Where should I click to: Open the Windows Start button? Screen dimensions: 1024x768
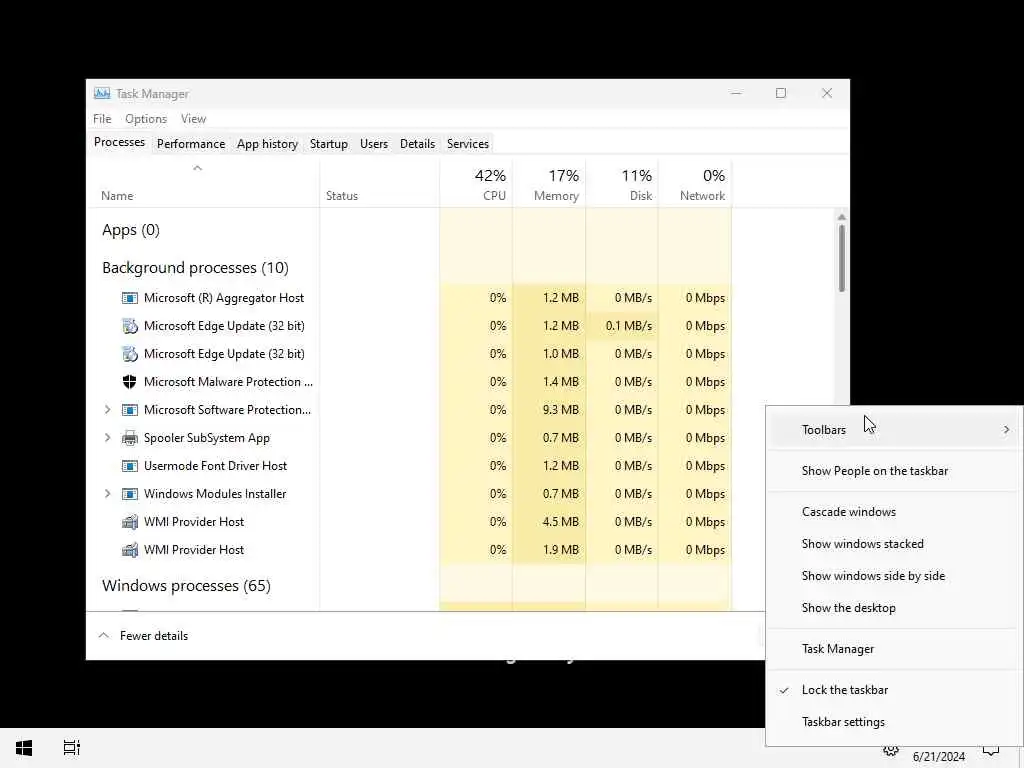coord(24,748)
